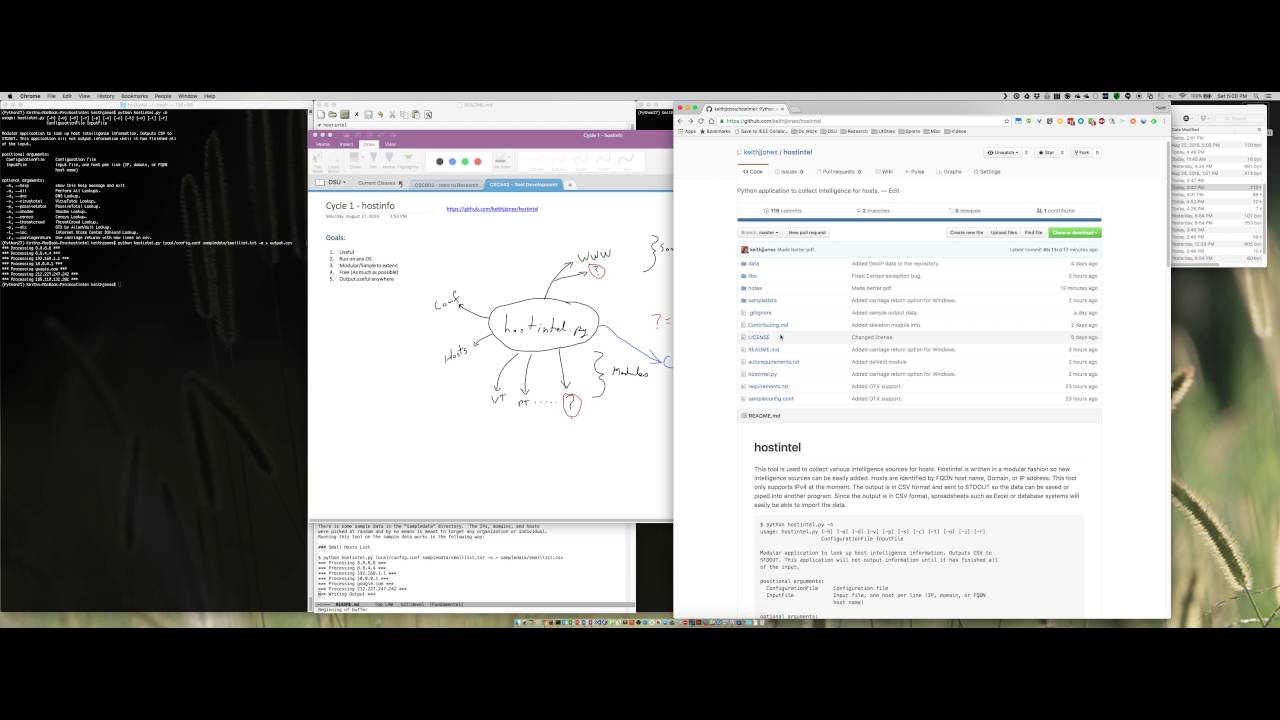Open hostintel.py file in repository
Screen dimensions: 1280x720
[x=762, y=374]
